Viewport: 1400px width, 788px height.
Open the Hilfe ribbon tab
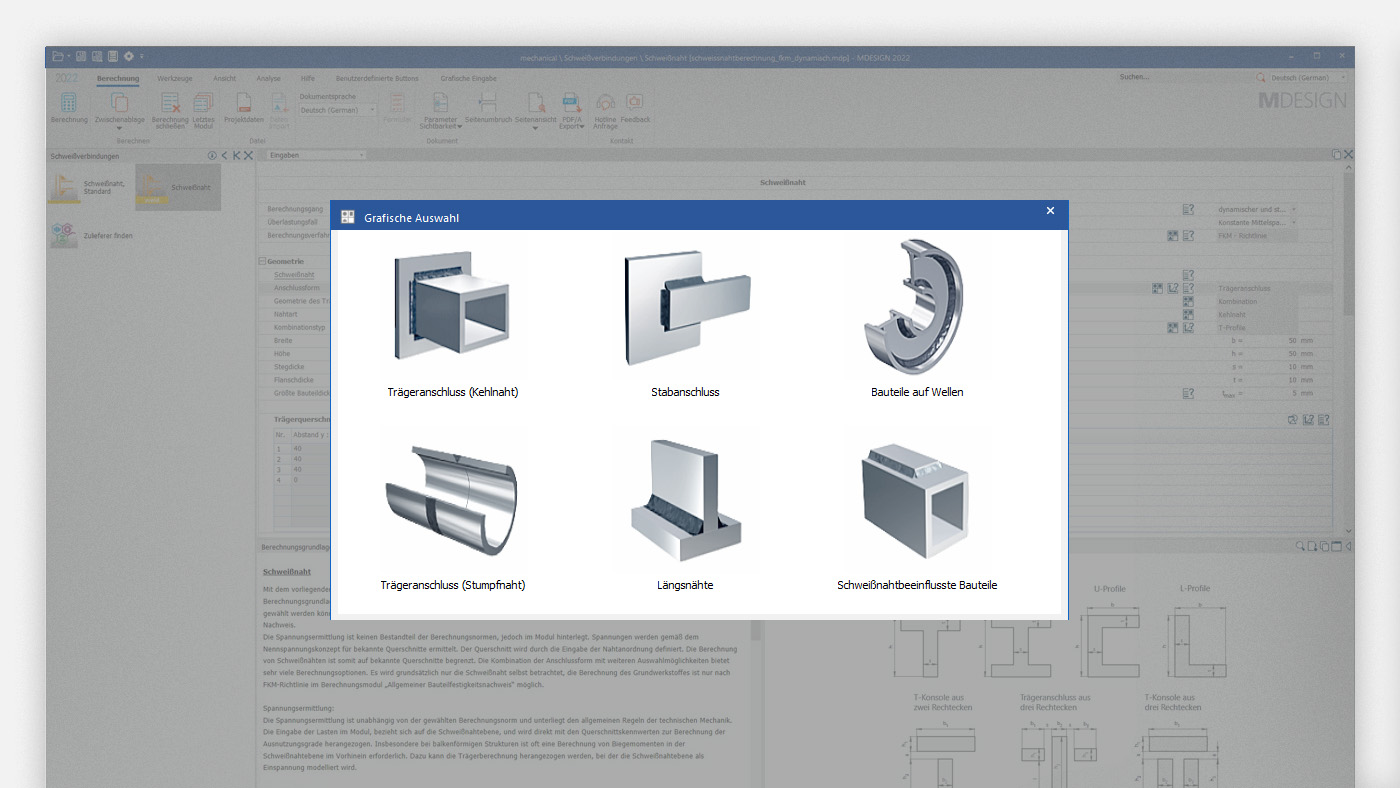click(x=308, y=78)
